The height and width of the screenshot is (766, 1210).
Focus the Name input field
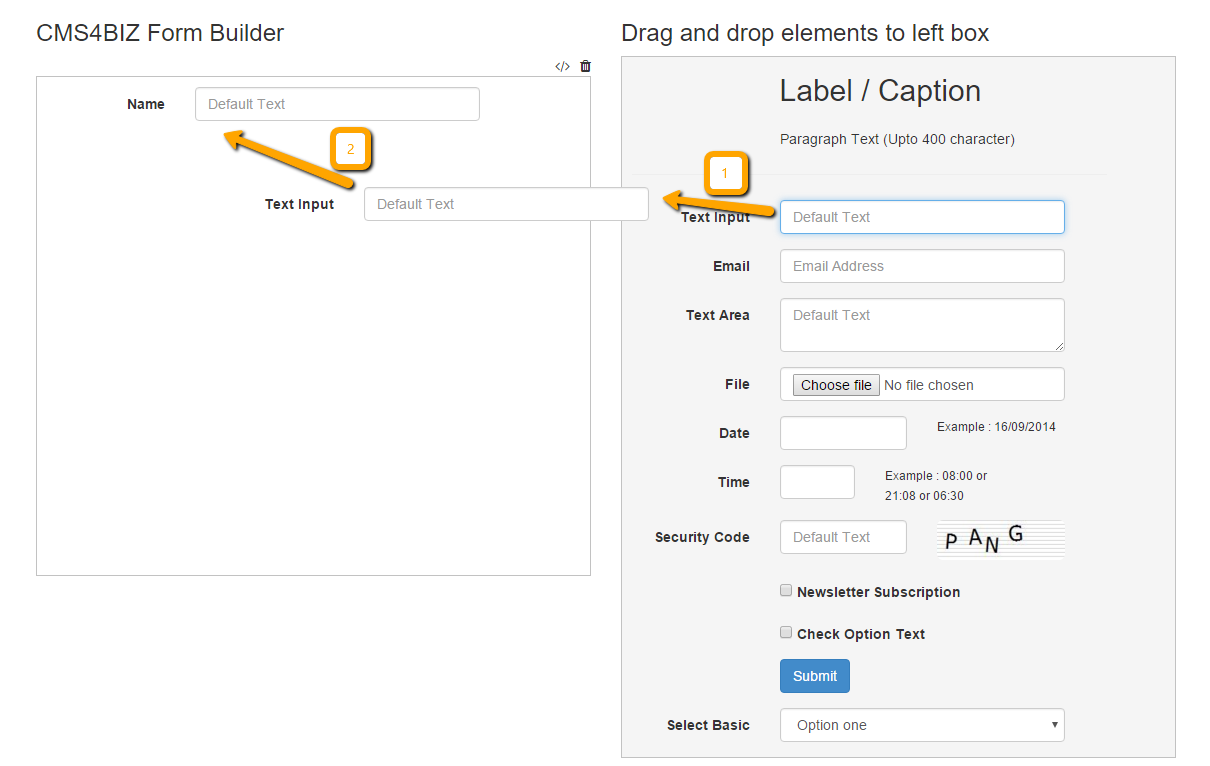click(x=337, y=104)
